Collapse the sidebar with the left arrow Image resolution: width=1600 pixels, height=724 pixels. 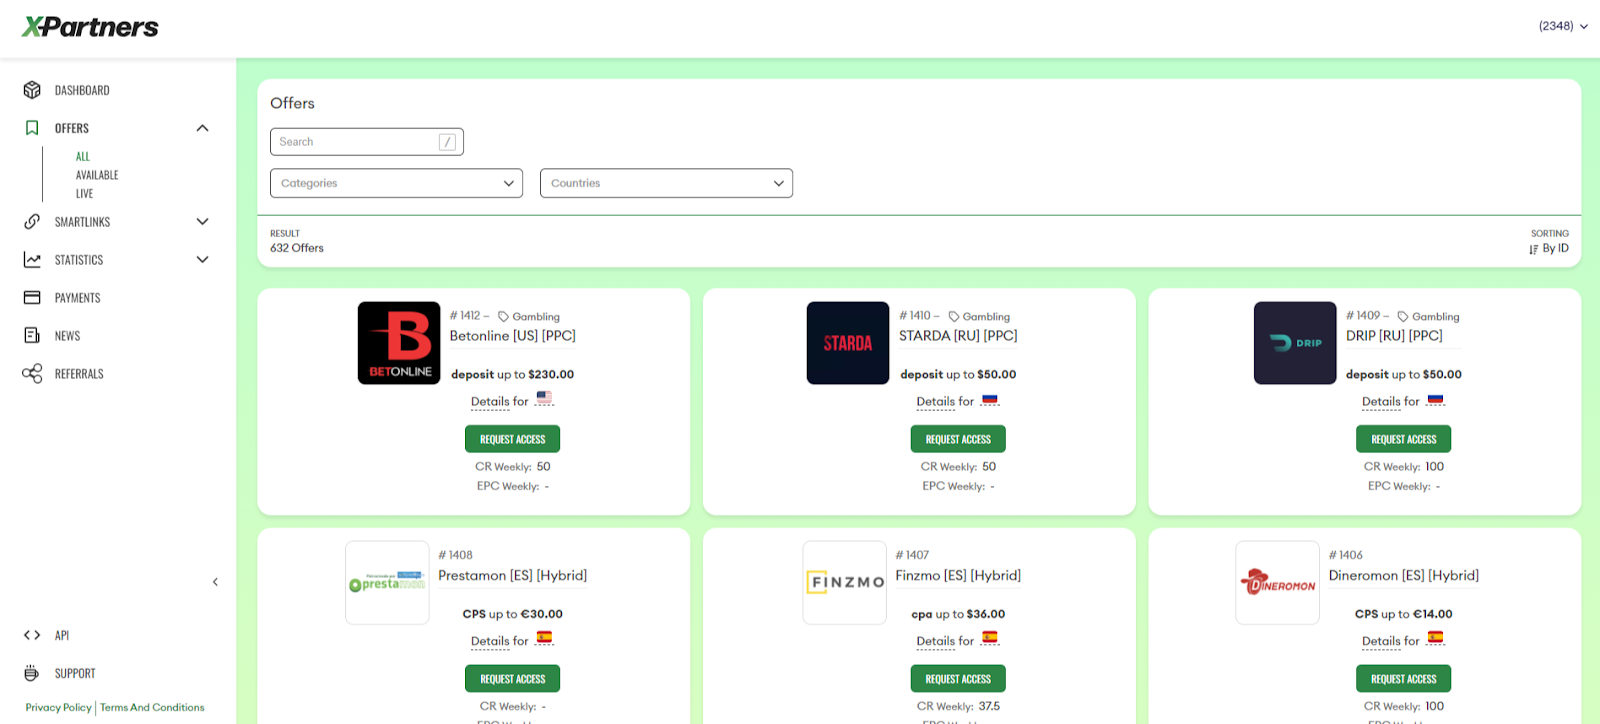[215, 582]
